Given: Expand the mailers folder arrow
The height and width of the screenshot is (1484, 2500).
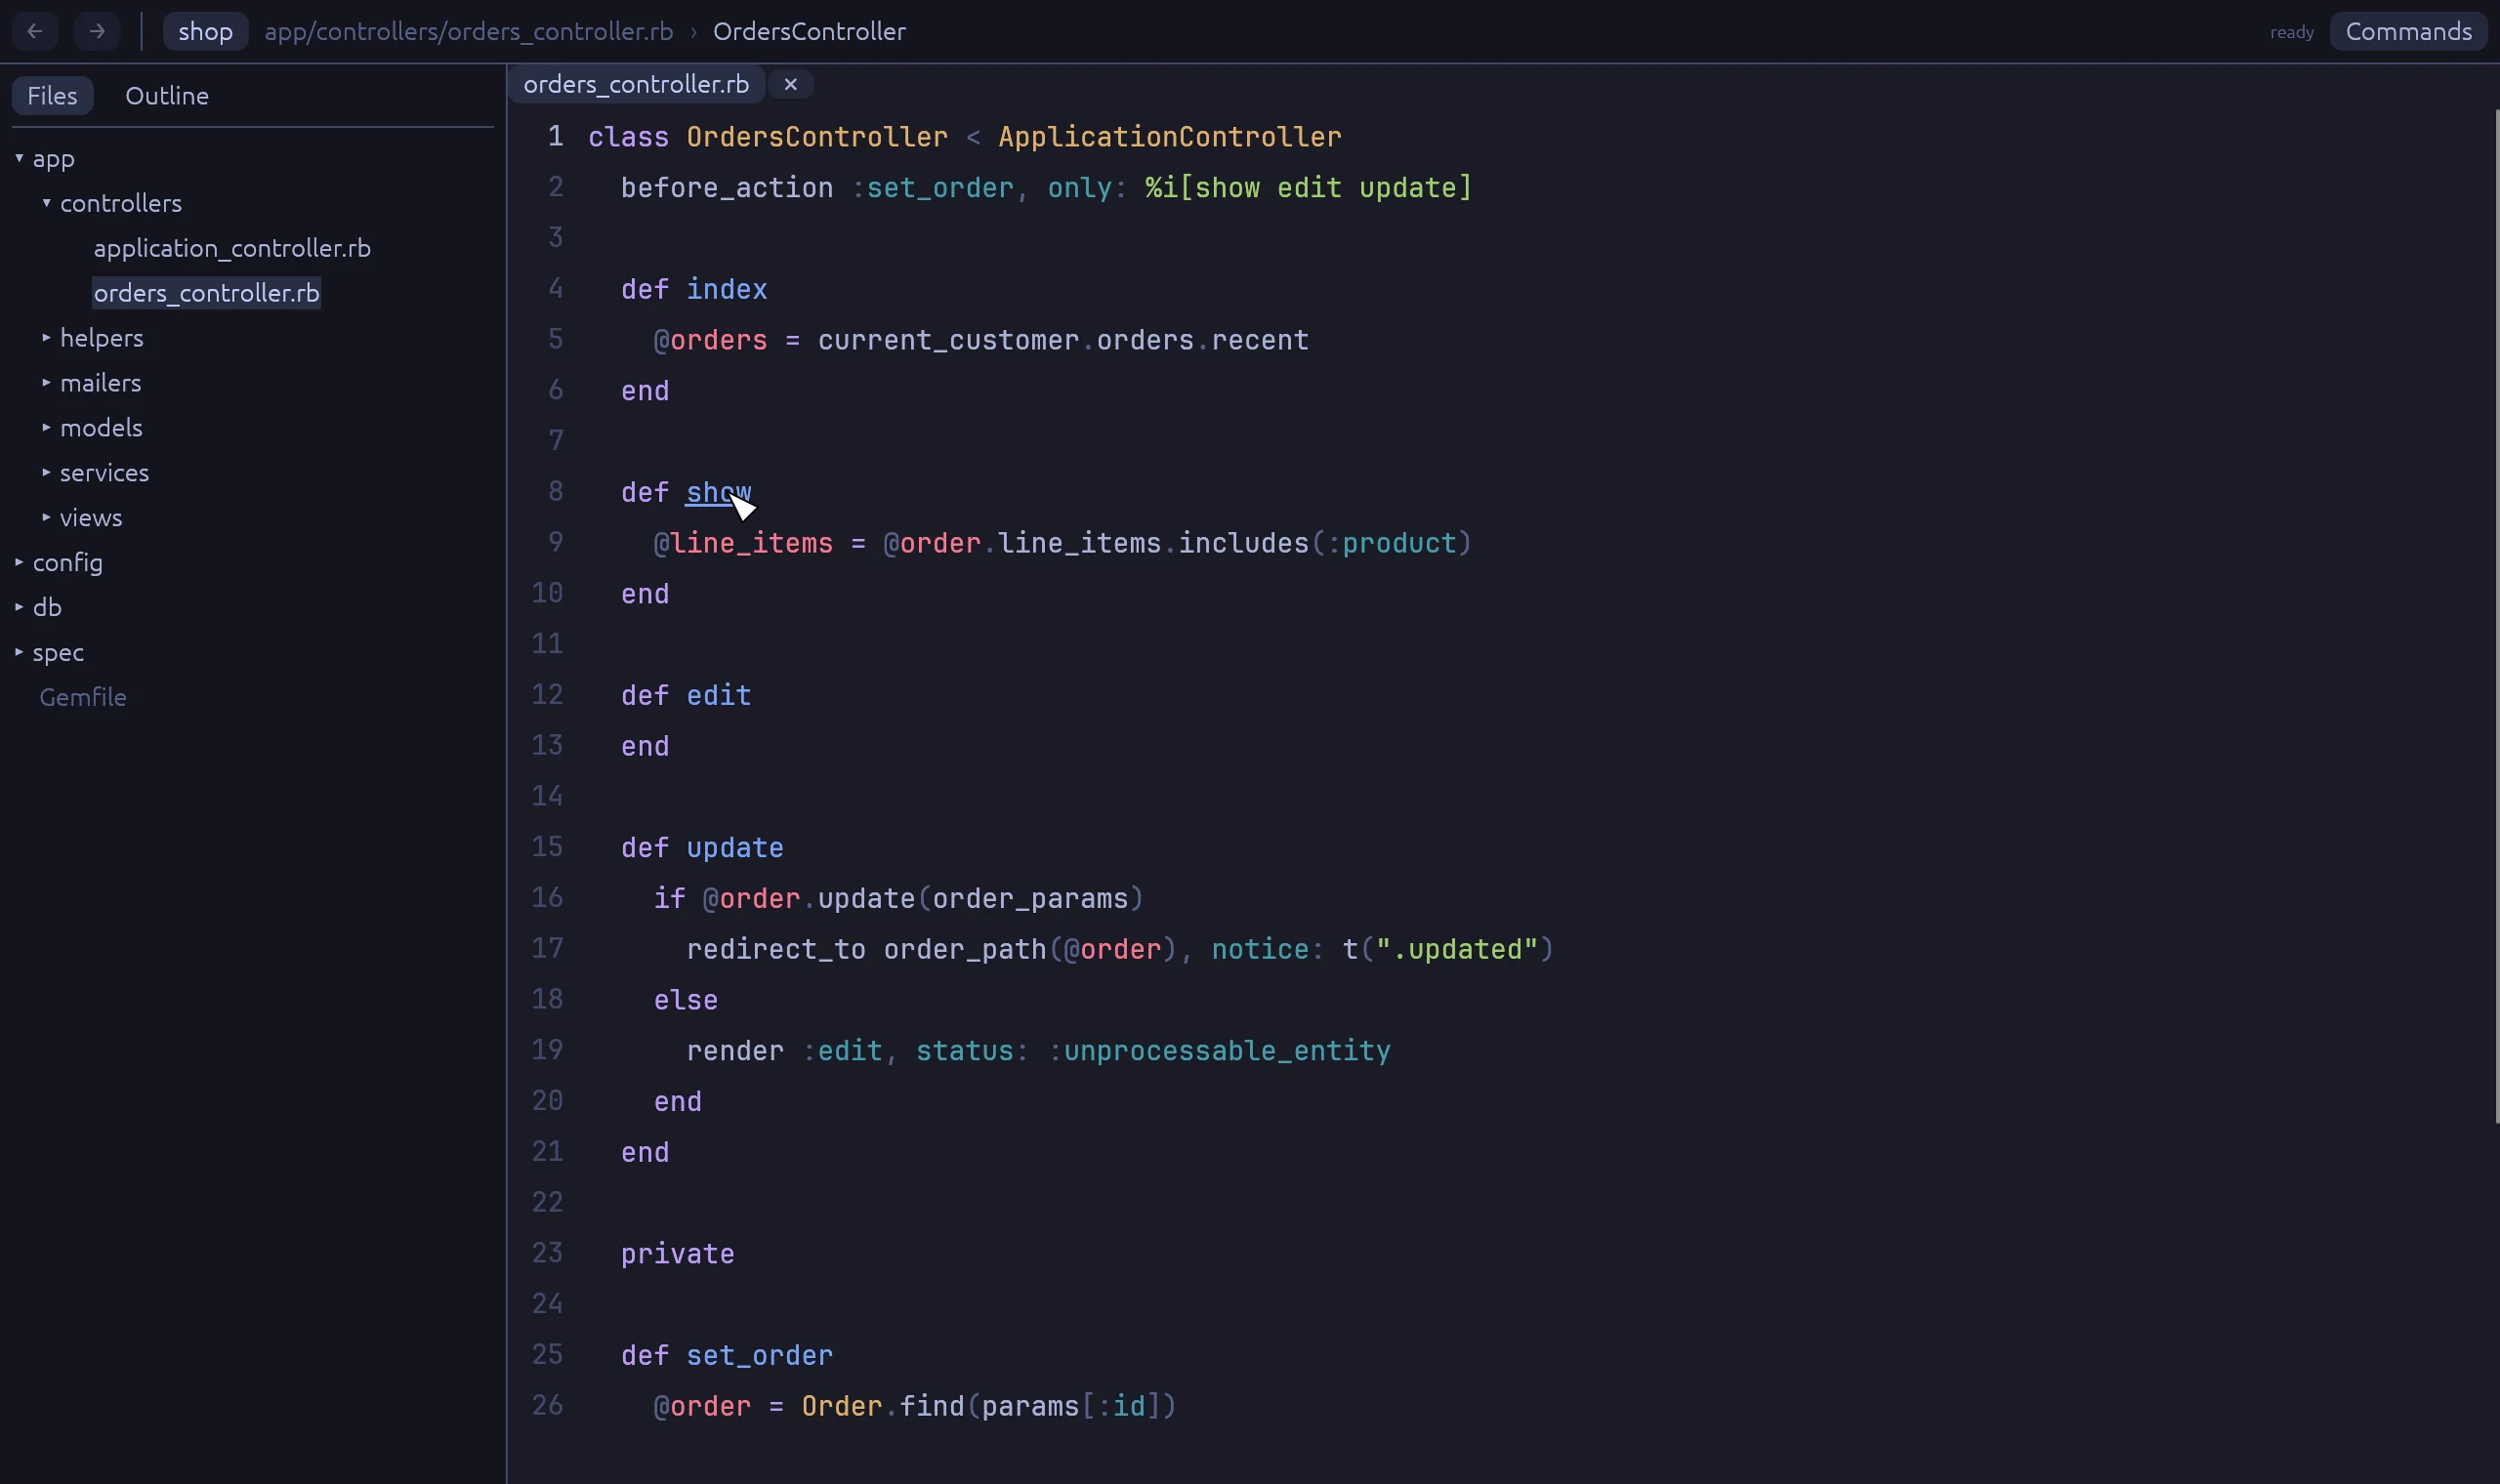Looking at the screenshot, I should point(46,383).
